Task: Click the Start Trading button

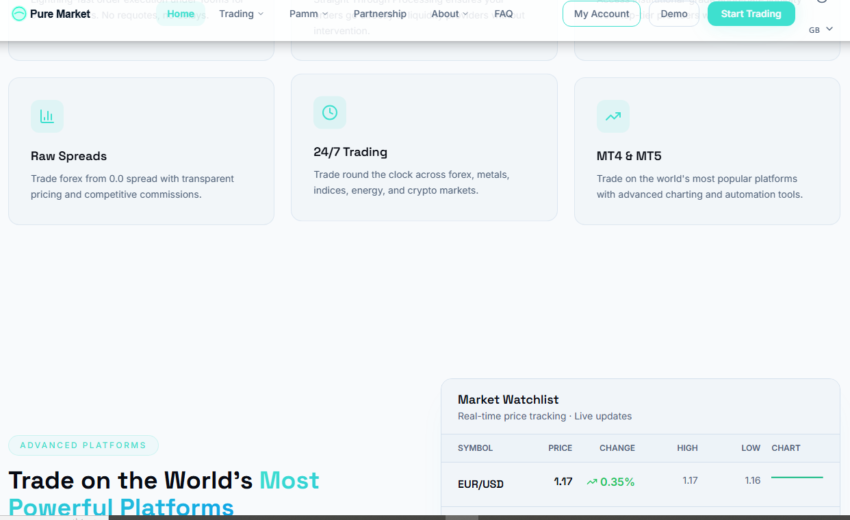Action: (751, 14)
